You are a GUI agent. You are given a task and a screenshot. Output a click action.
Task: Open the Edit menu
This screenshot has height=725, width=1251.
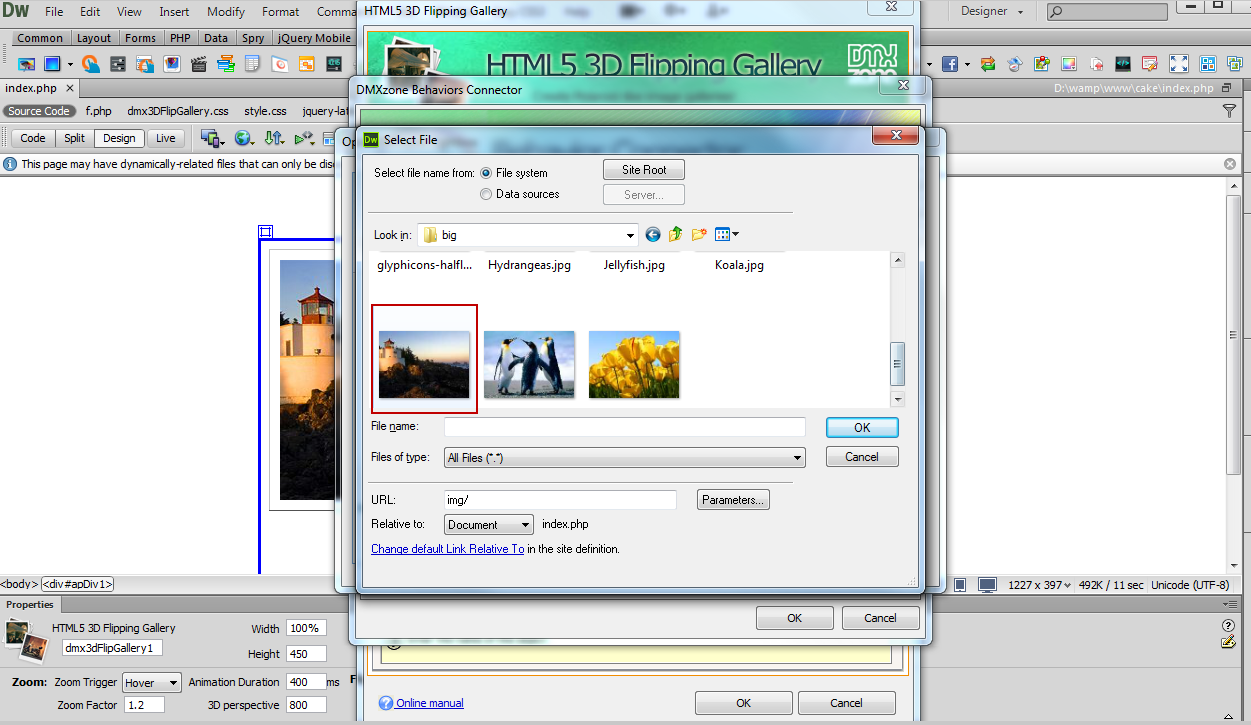click(90, 12)
